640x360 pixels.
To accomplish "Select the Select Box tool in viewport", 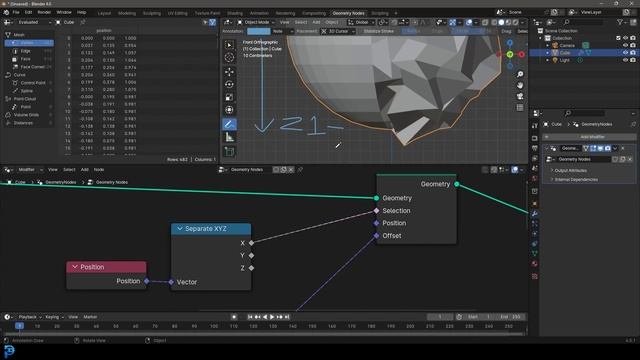I will click(x=229, y=45).
